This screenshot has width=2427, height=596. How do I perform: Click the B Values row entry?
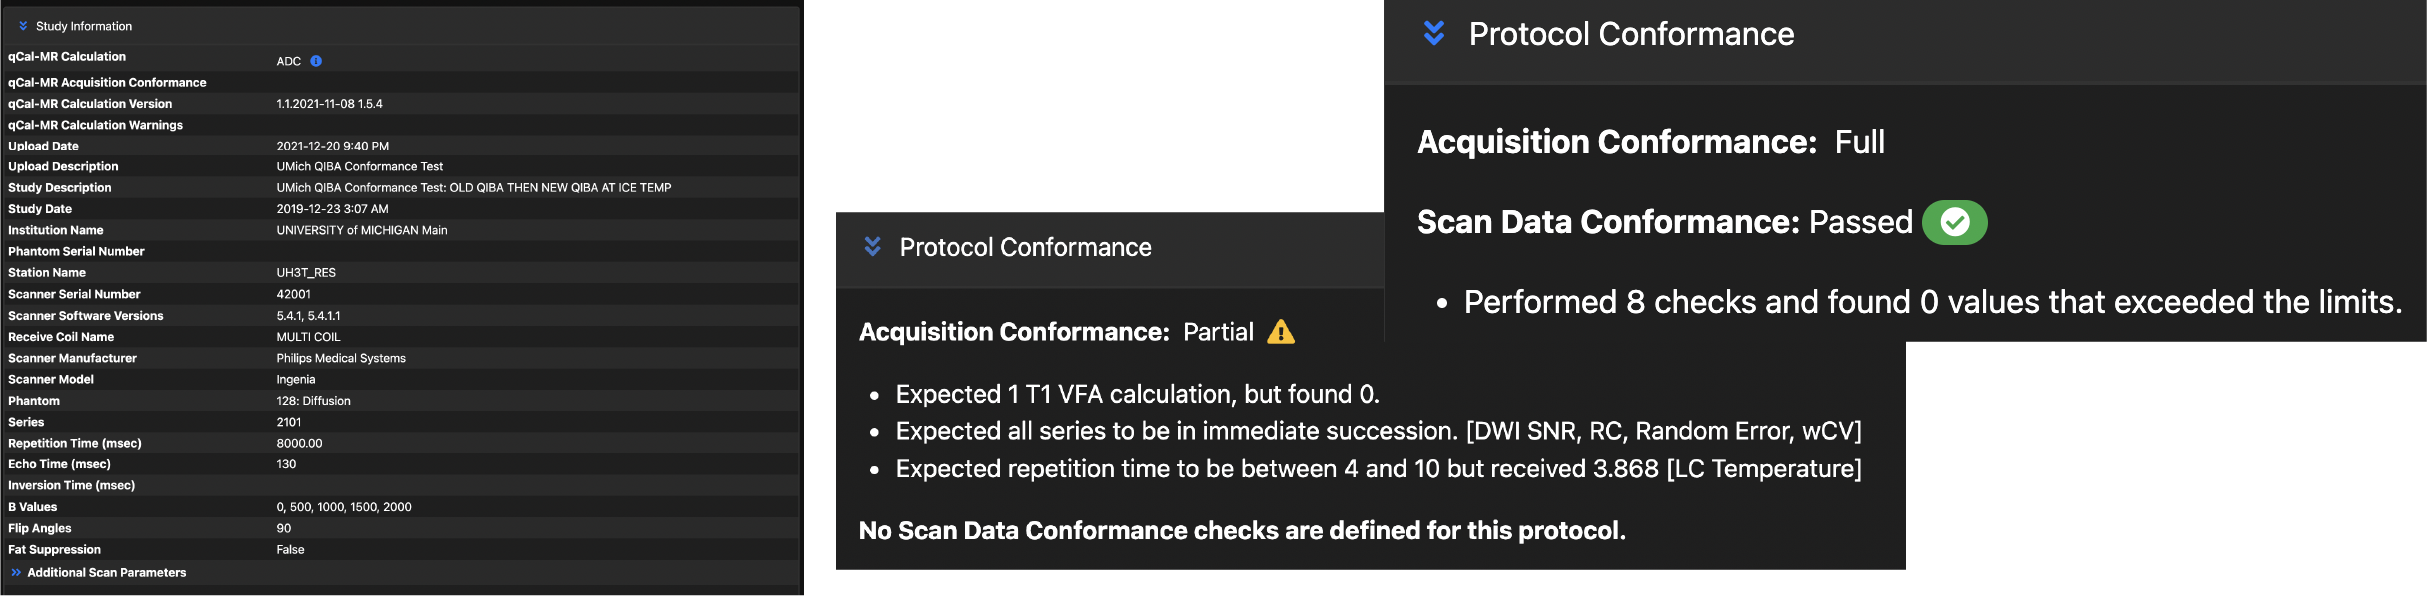tap(343, 507)
